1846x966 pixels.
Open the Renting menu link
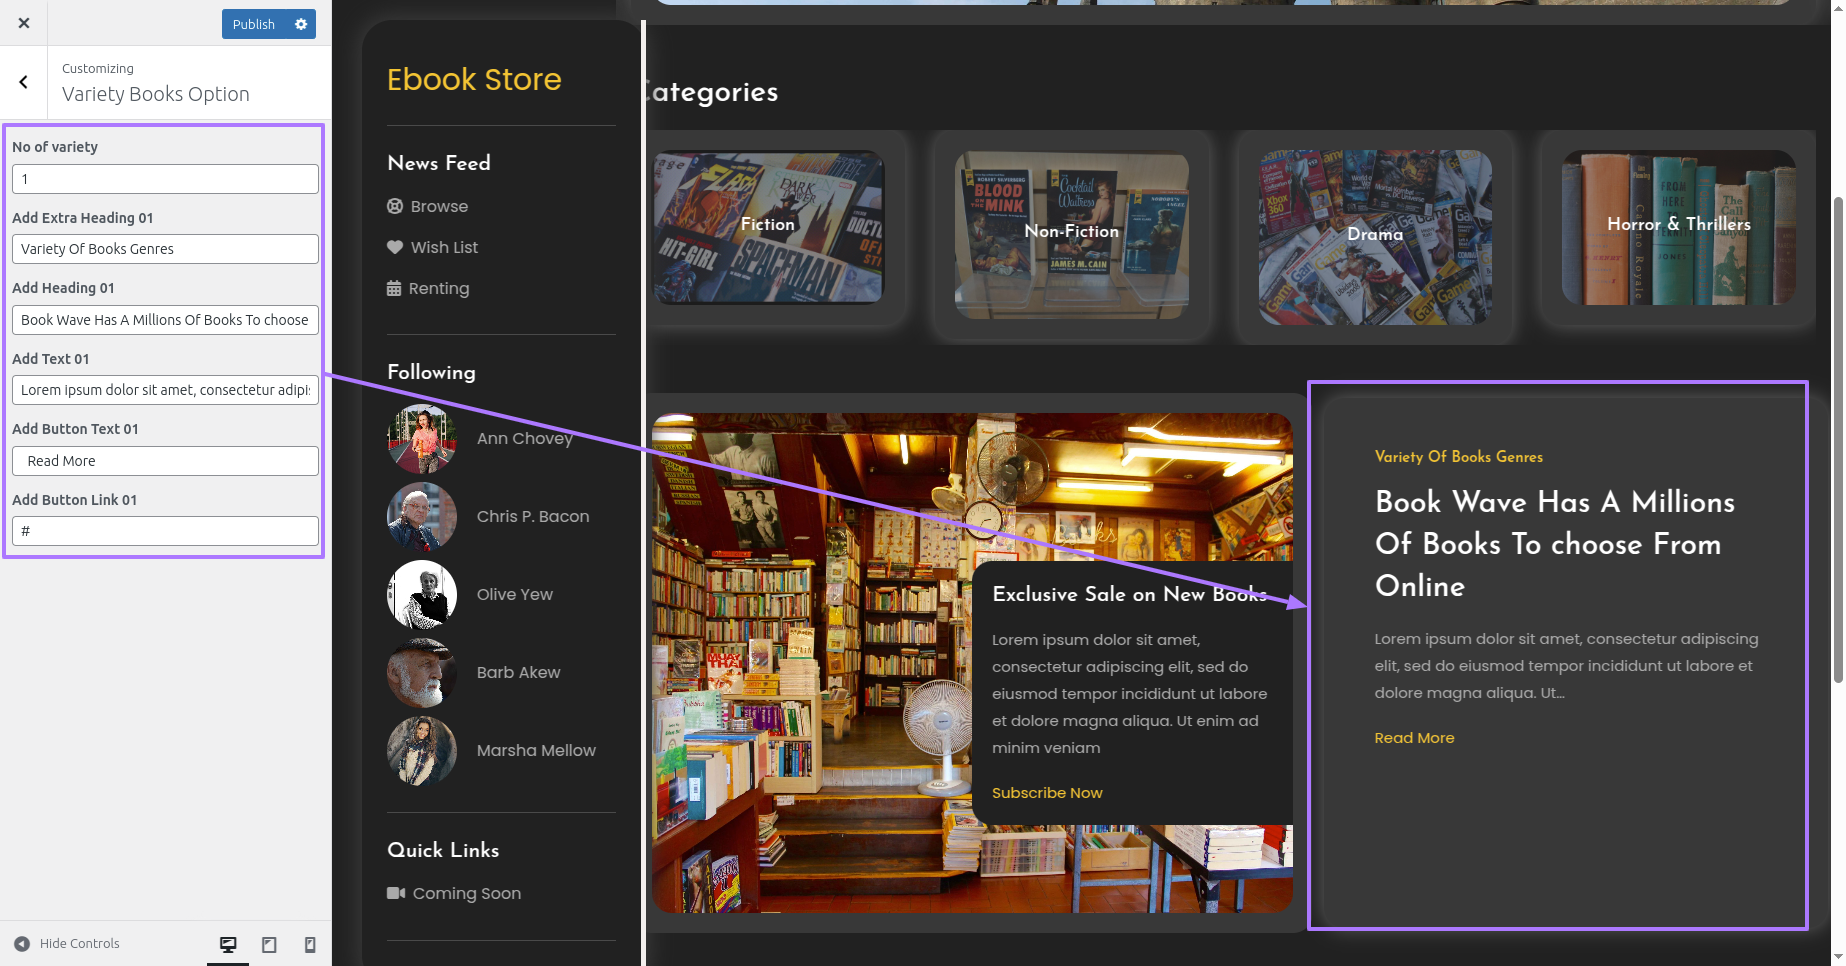(439, 288)
